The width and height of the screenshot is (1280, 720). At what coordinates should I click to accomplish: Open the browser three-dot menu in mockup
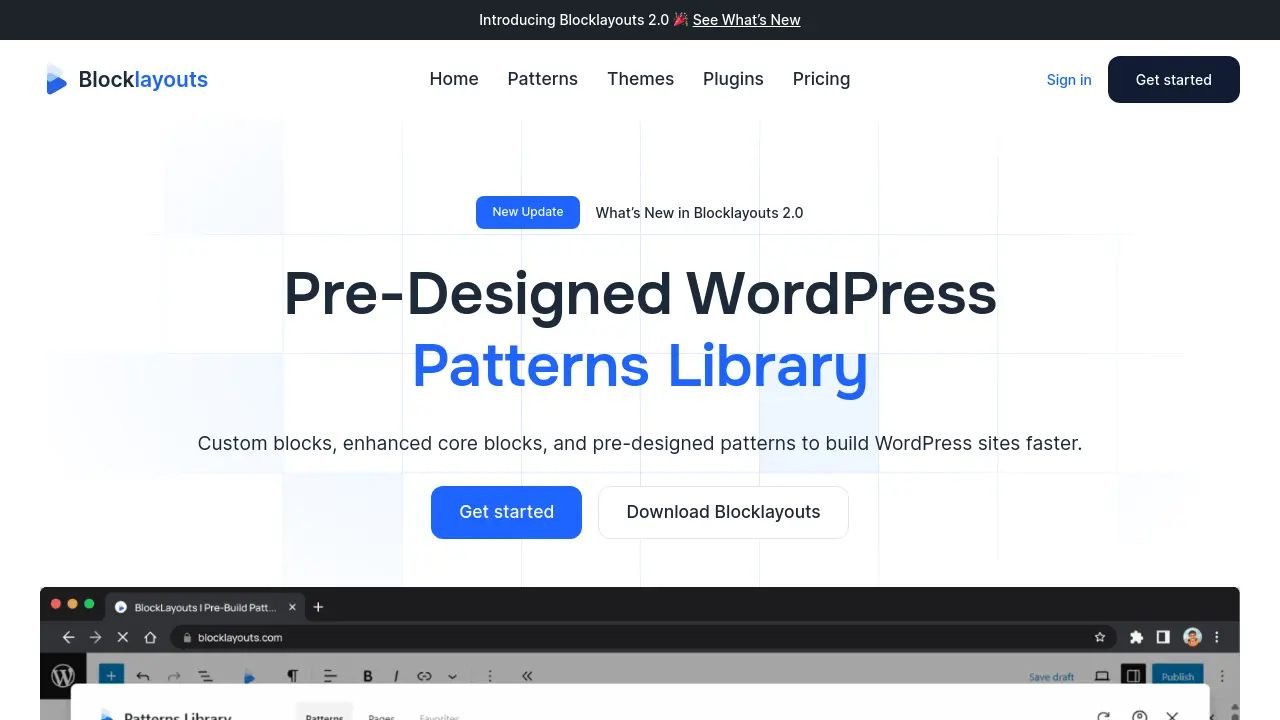point(1217,637)
